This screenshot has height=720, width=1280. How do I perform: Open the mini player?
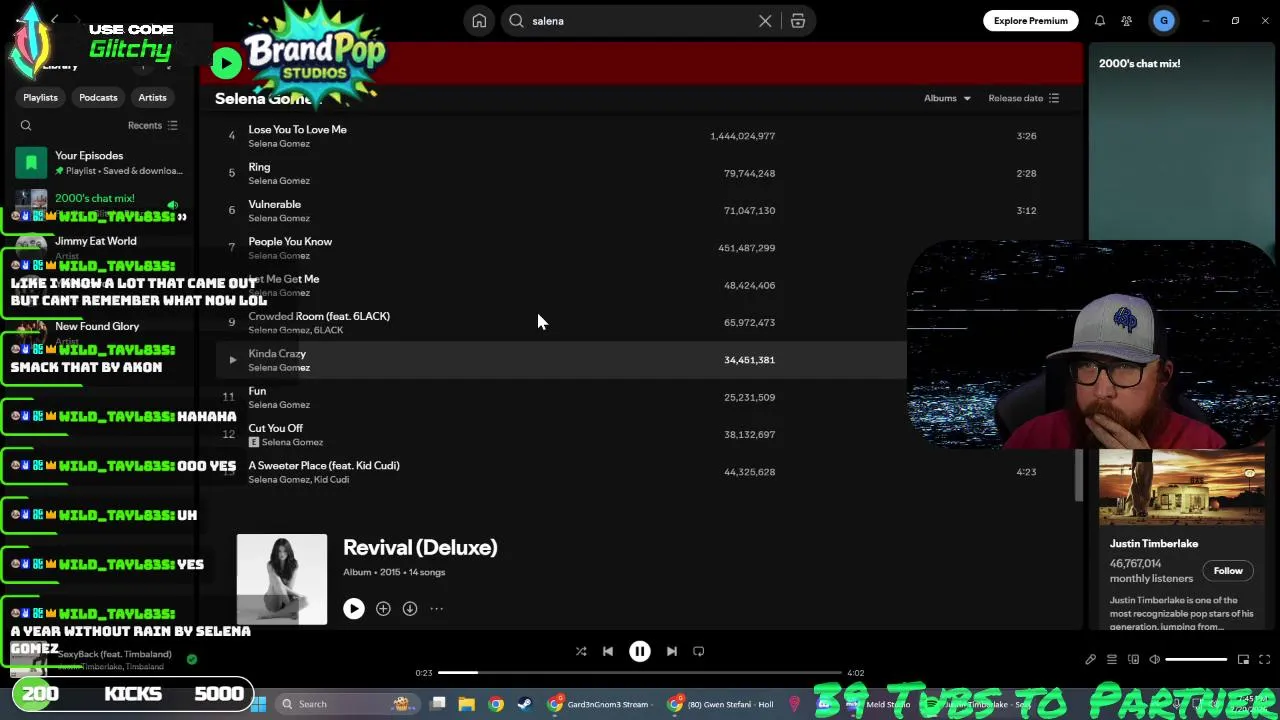1243,660
